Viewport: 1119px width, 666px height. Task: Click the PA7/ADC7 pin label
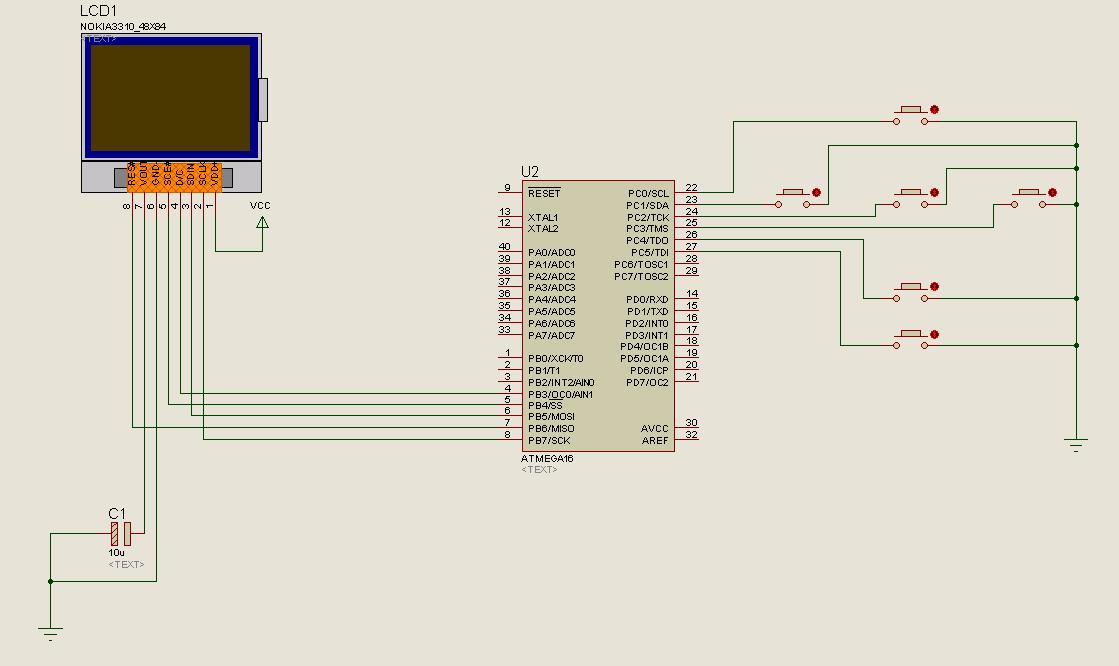click(552, 335)
